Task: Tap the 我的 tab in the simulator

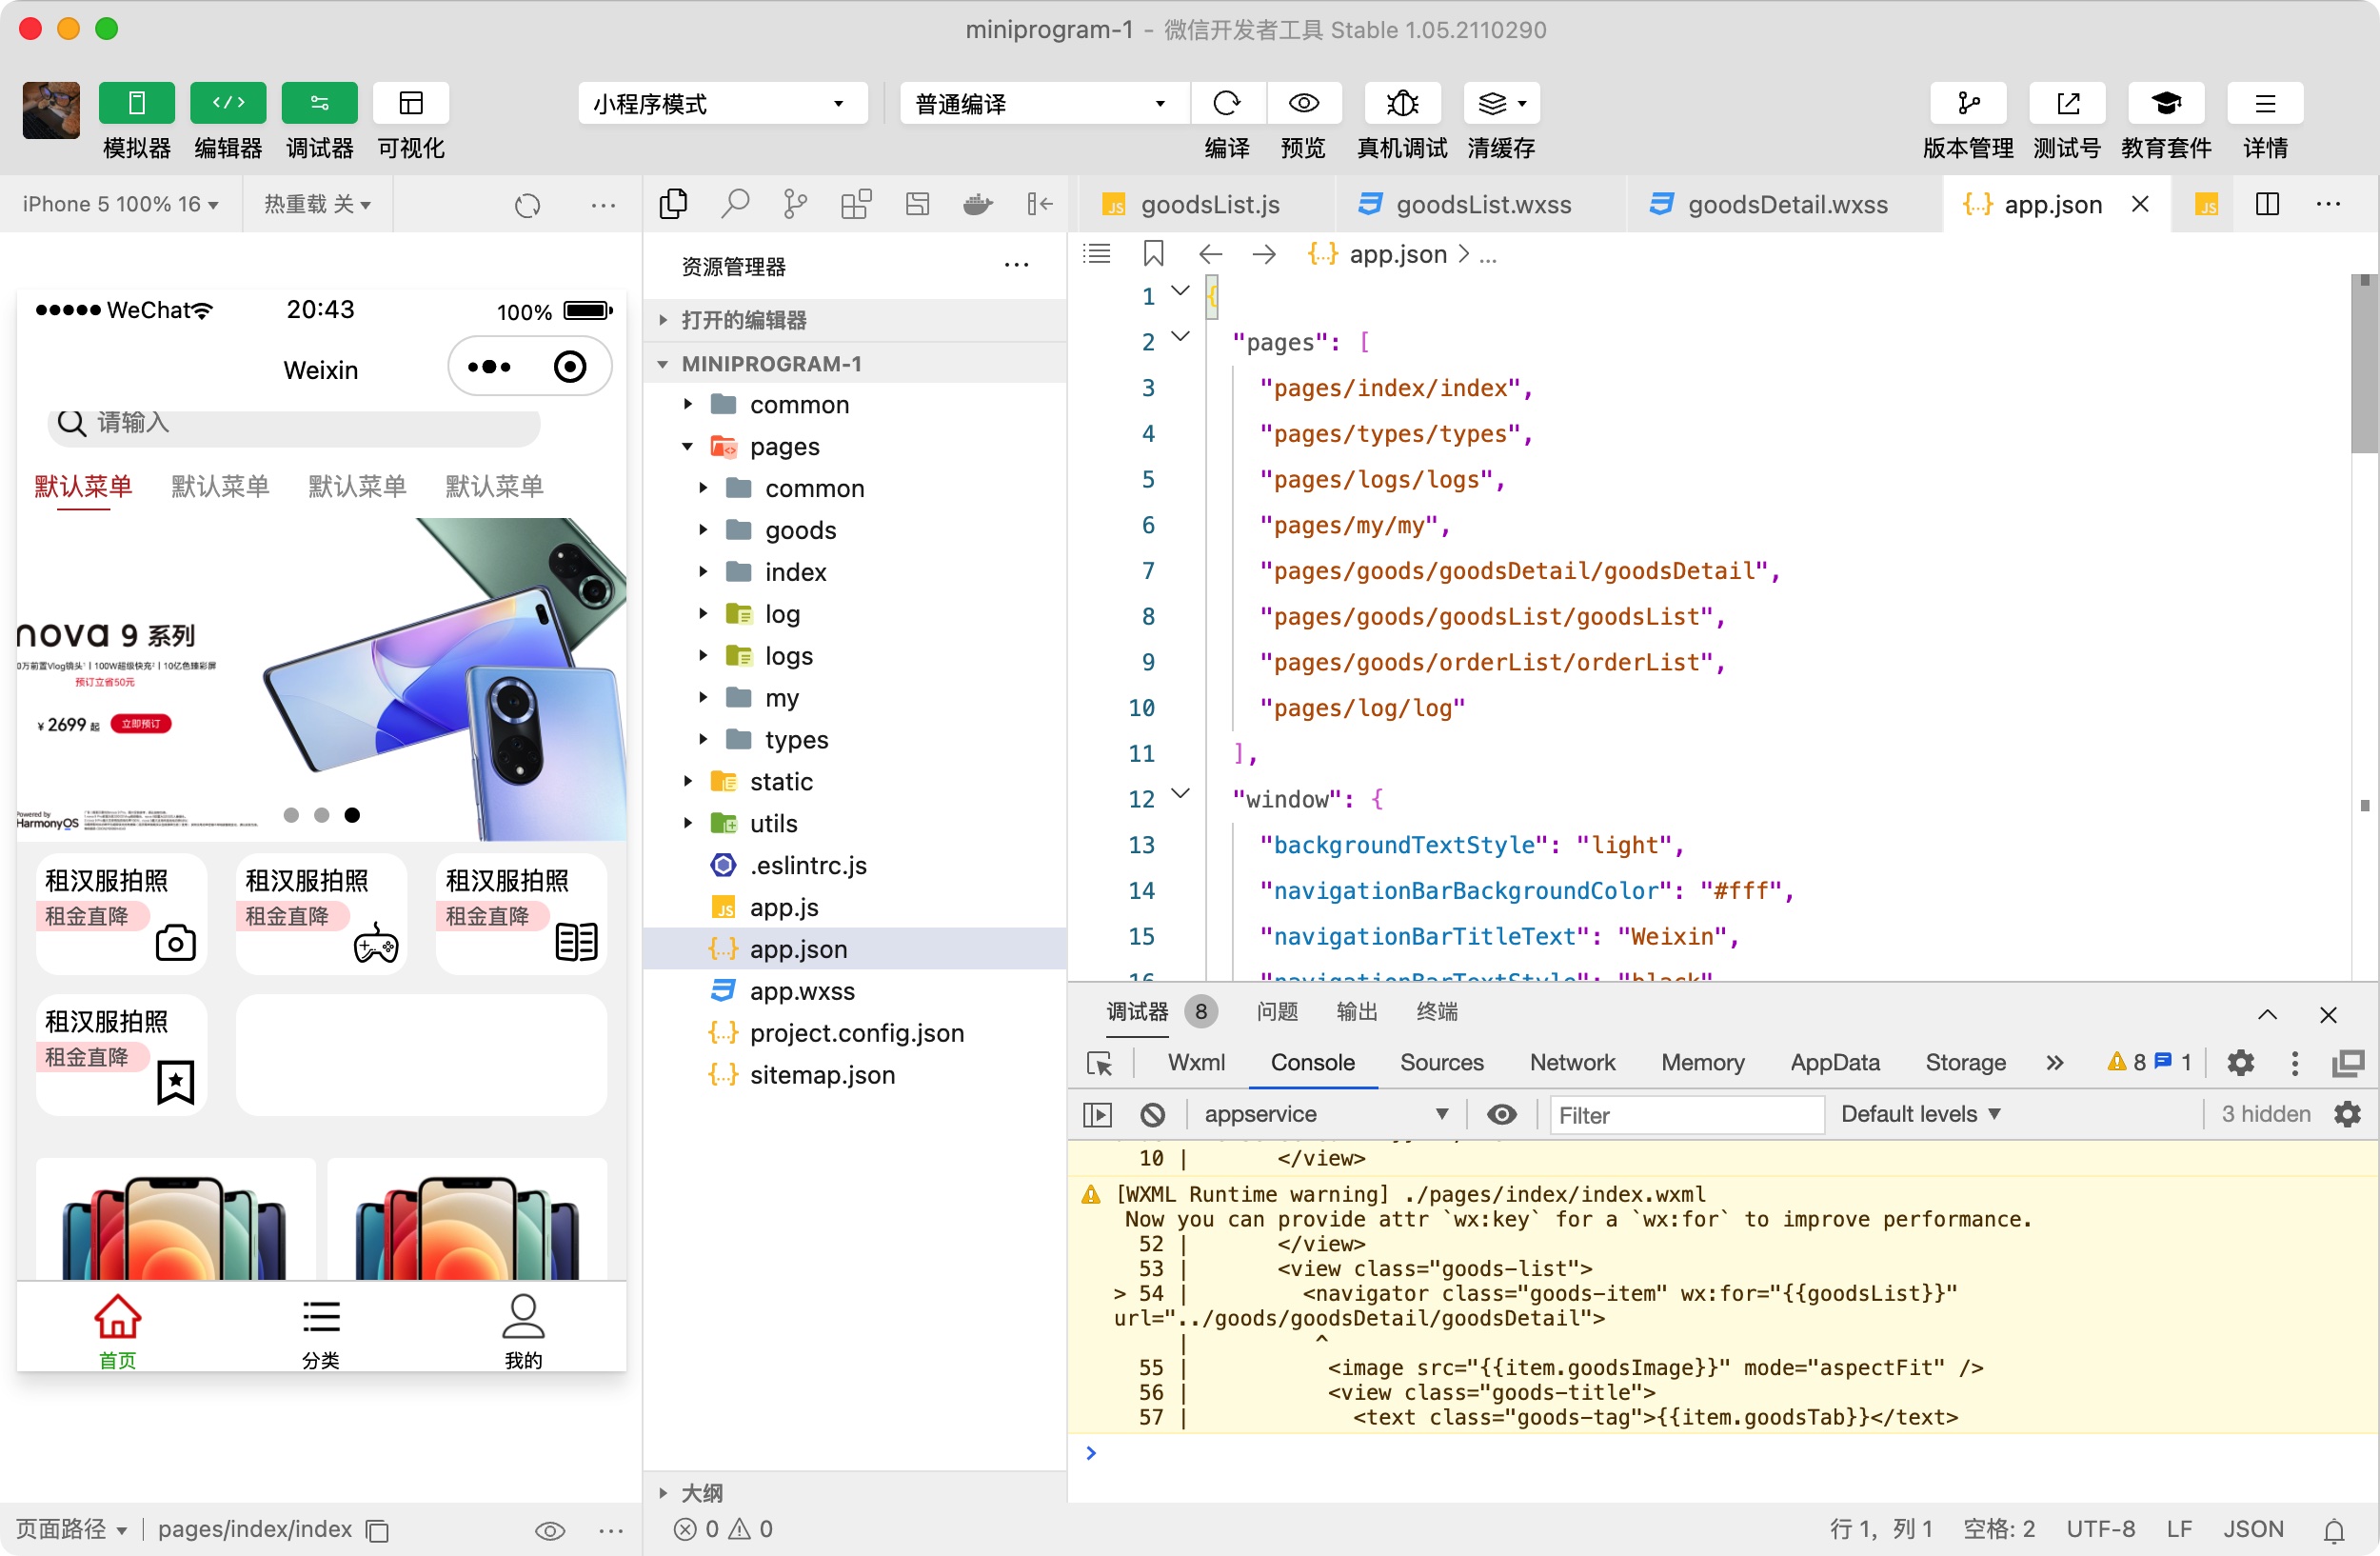Action: point(523,1330)
